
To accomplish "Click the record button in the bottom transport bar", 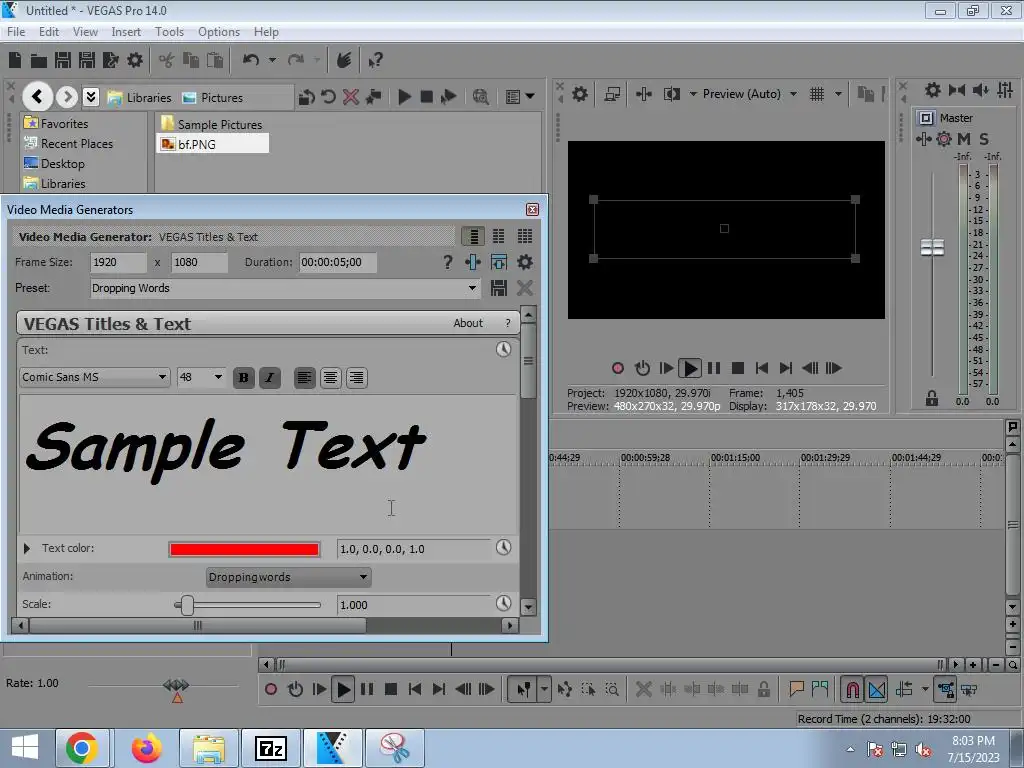I will [x=270, y=689].
